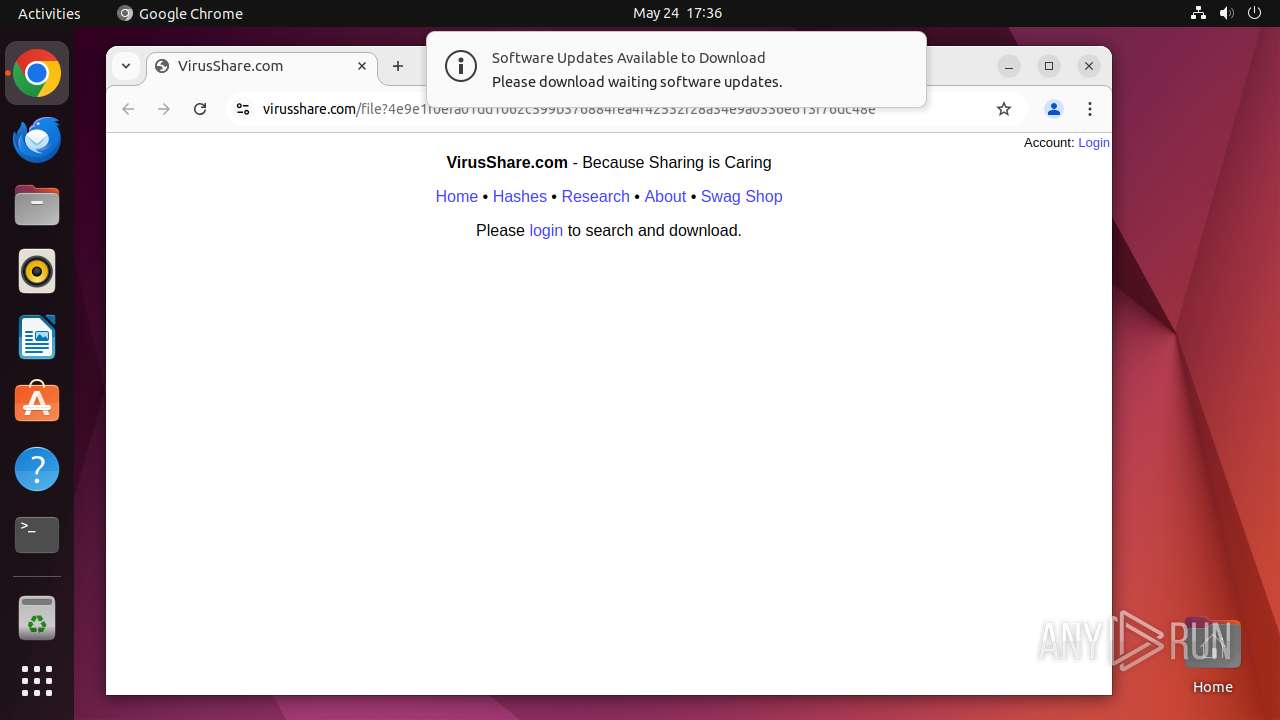
Task: Open the Google Chrome app menu
Action: pos(180,13)
